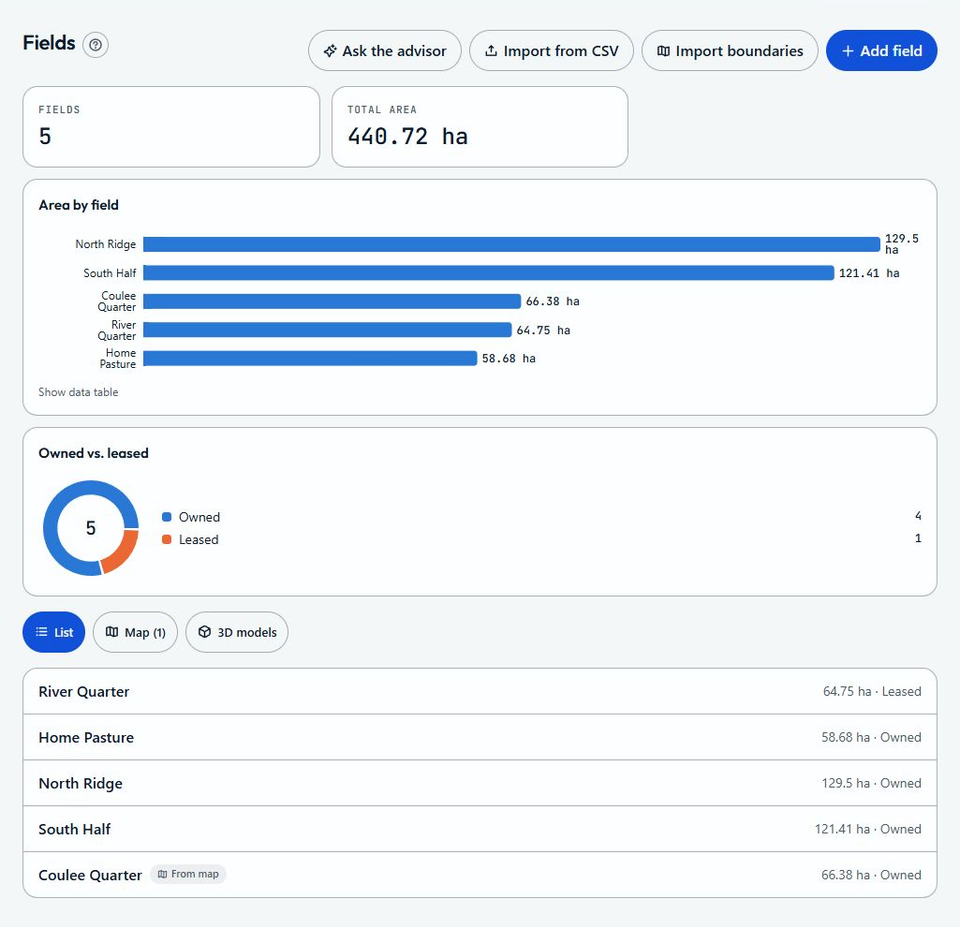The height and width of the screenshot is (927, 960).
Task: Click the North Ridge bar in chart
Action: (511, 244)
